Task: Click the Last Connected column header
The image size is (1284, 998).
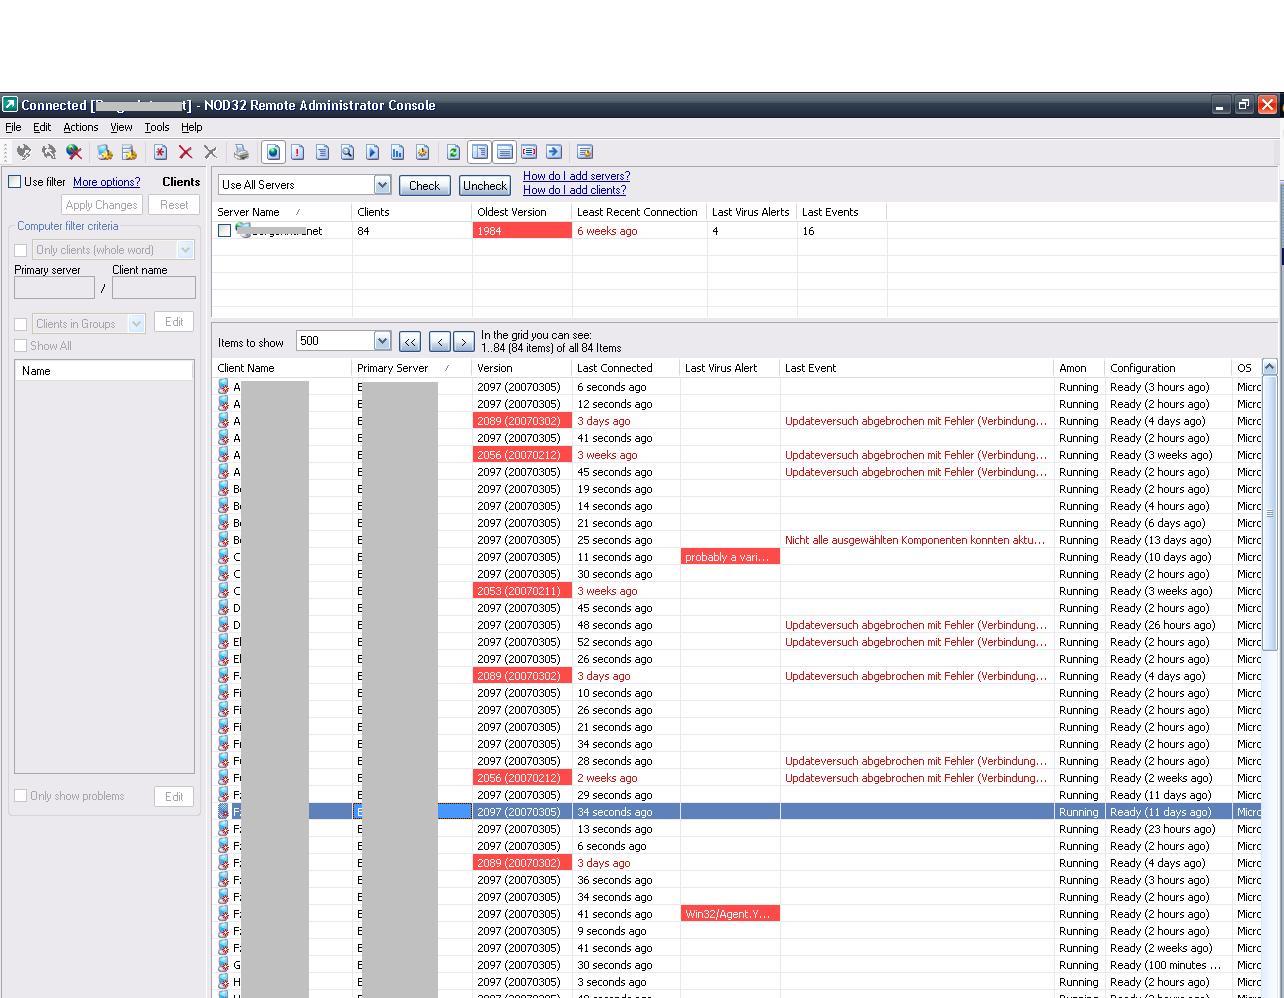Action: 626,368
